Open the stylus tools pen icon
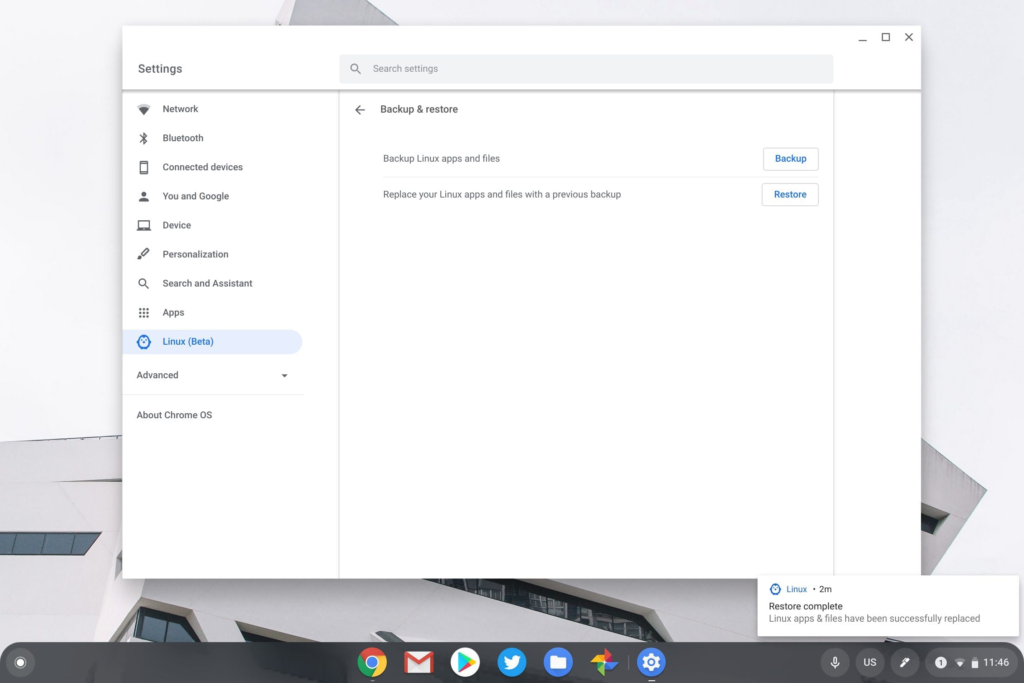 [x=904, y=663]
